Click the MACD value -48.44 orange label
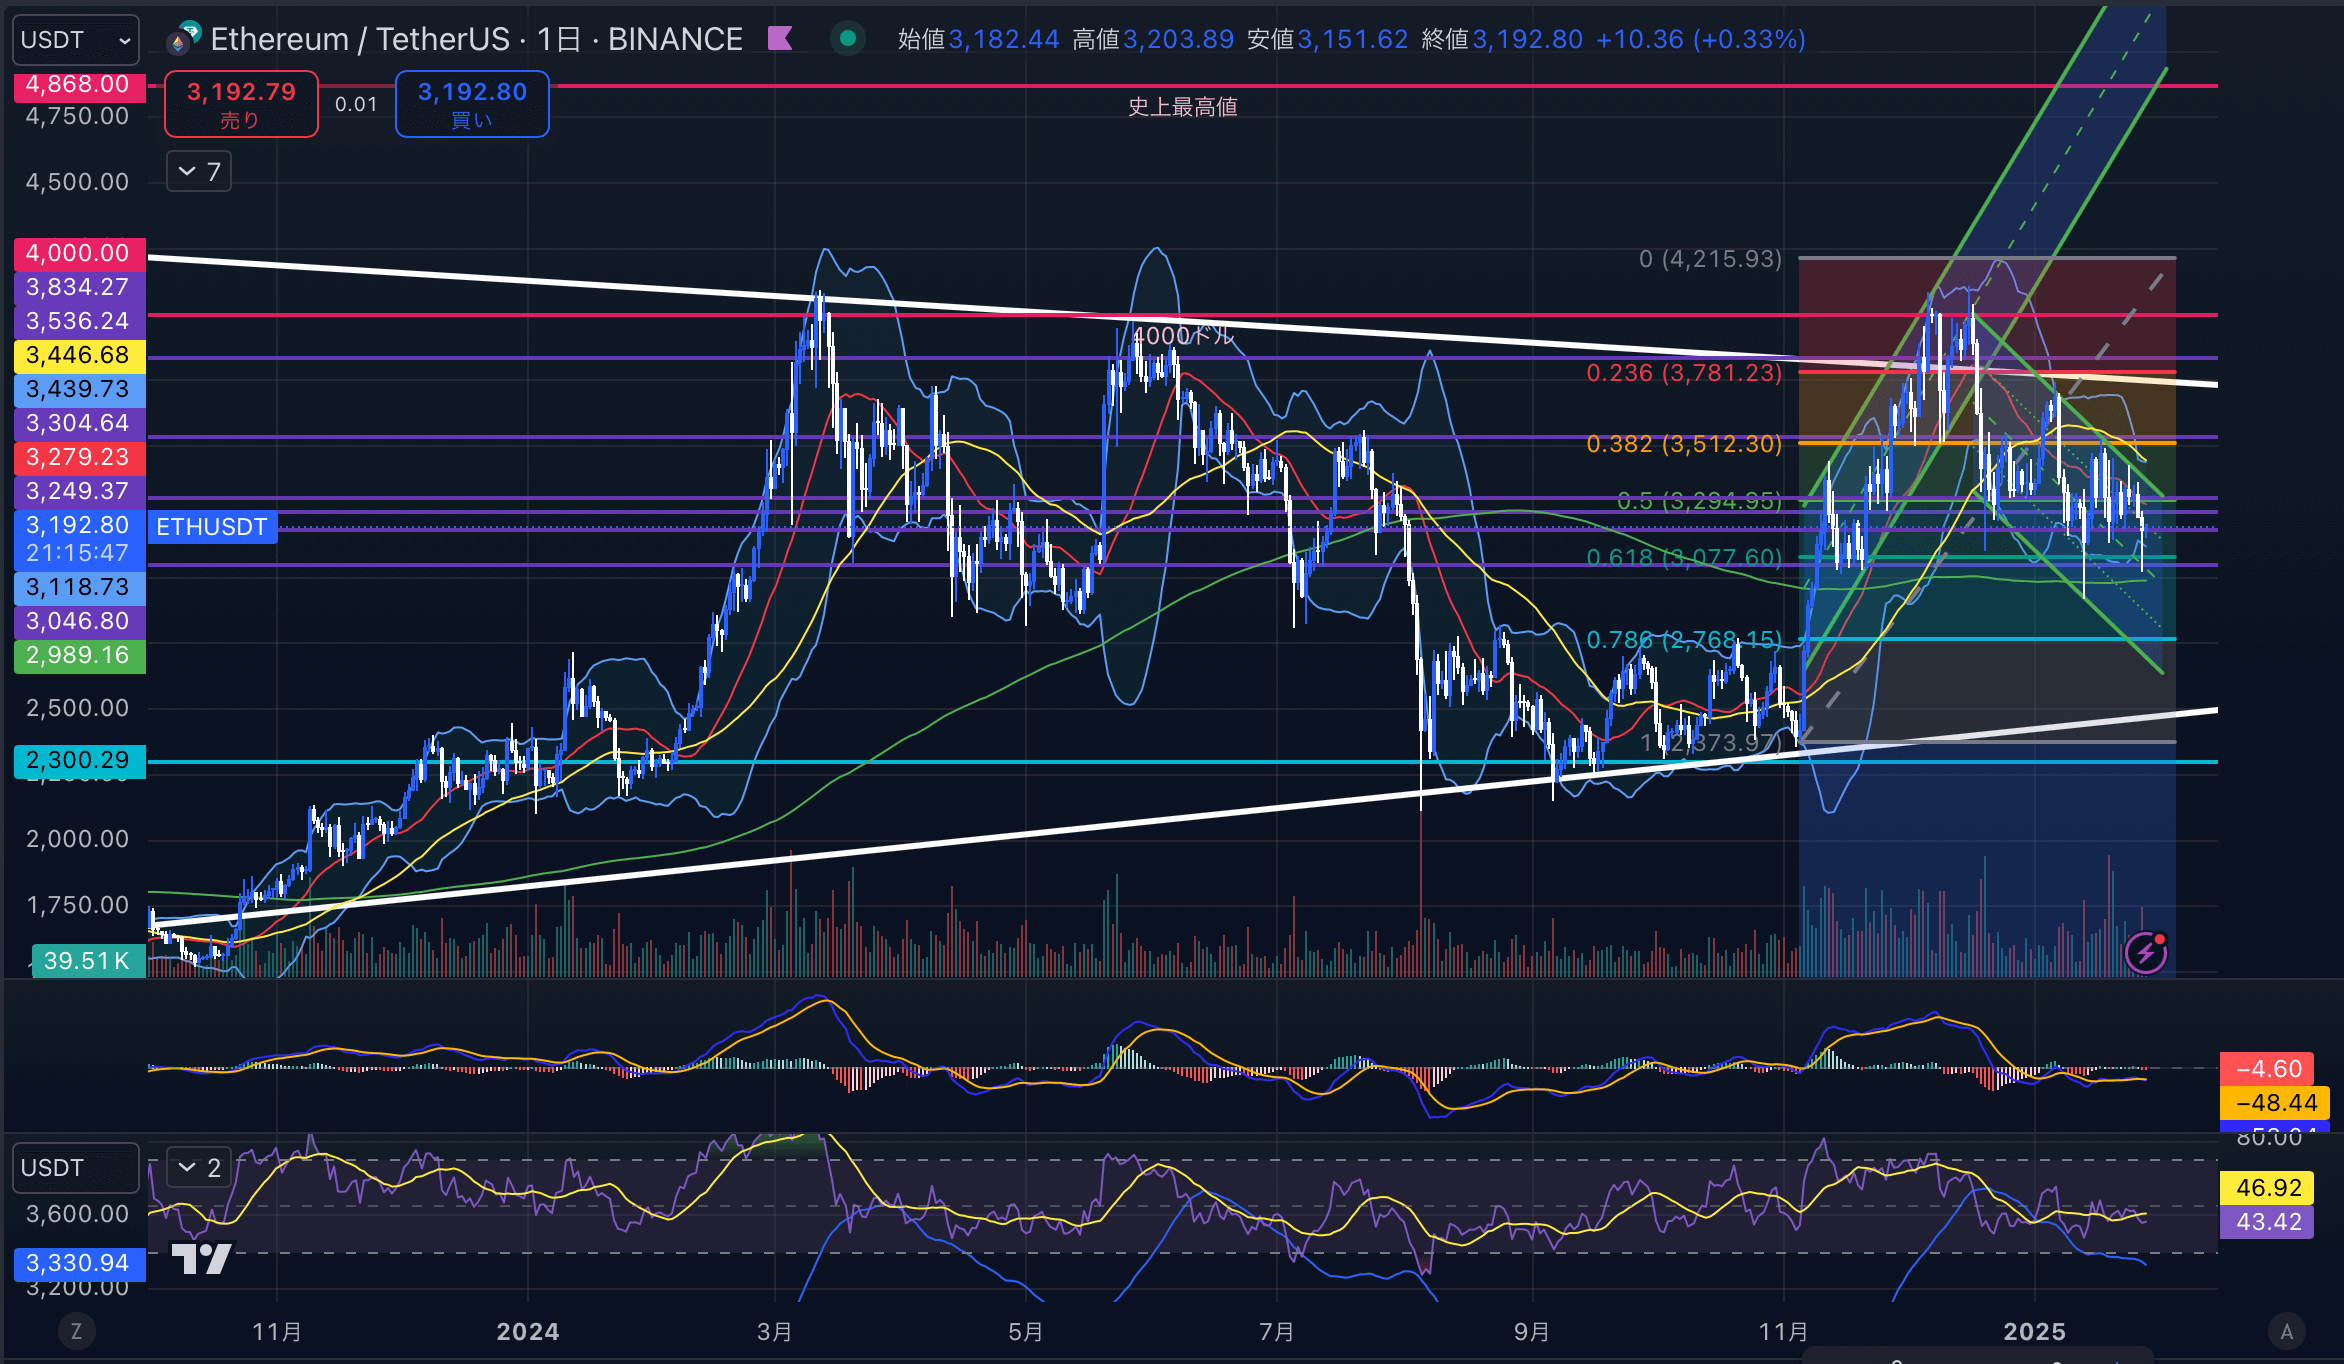Screen dimensions: 2344x1364 coord(2275,1103)
